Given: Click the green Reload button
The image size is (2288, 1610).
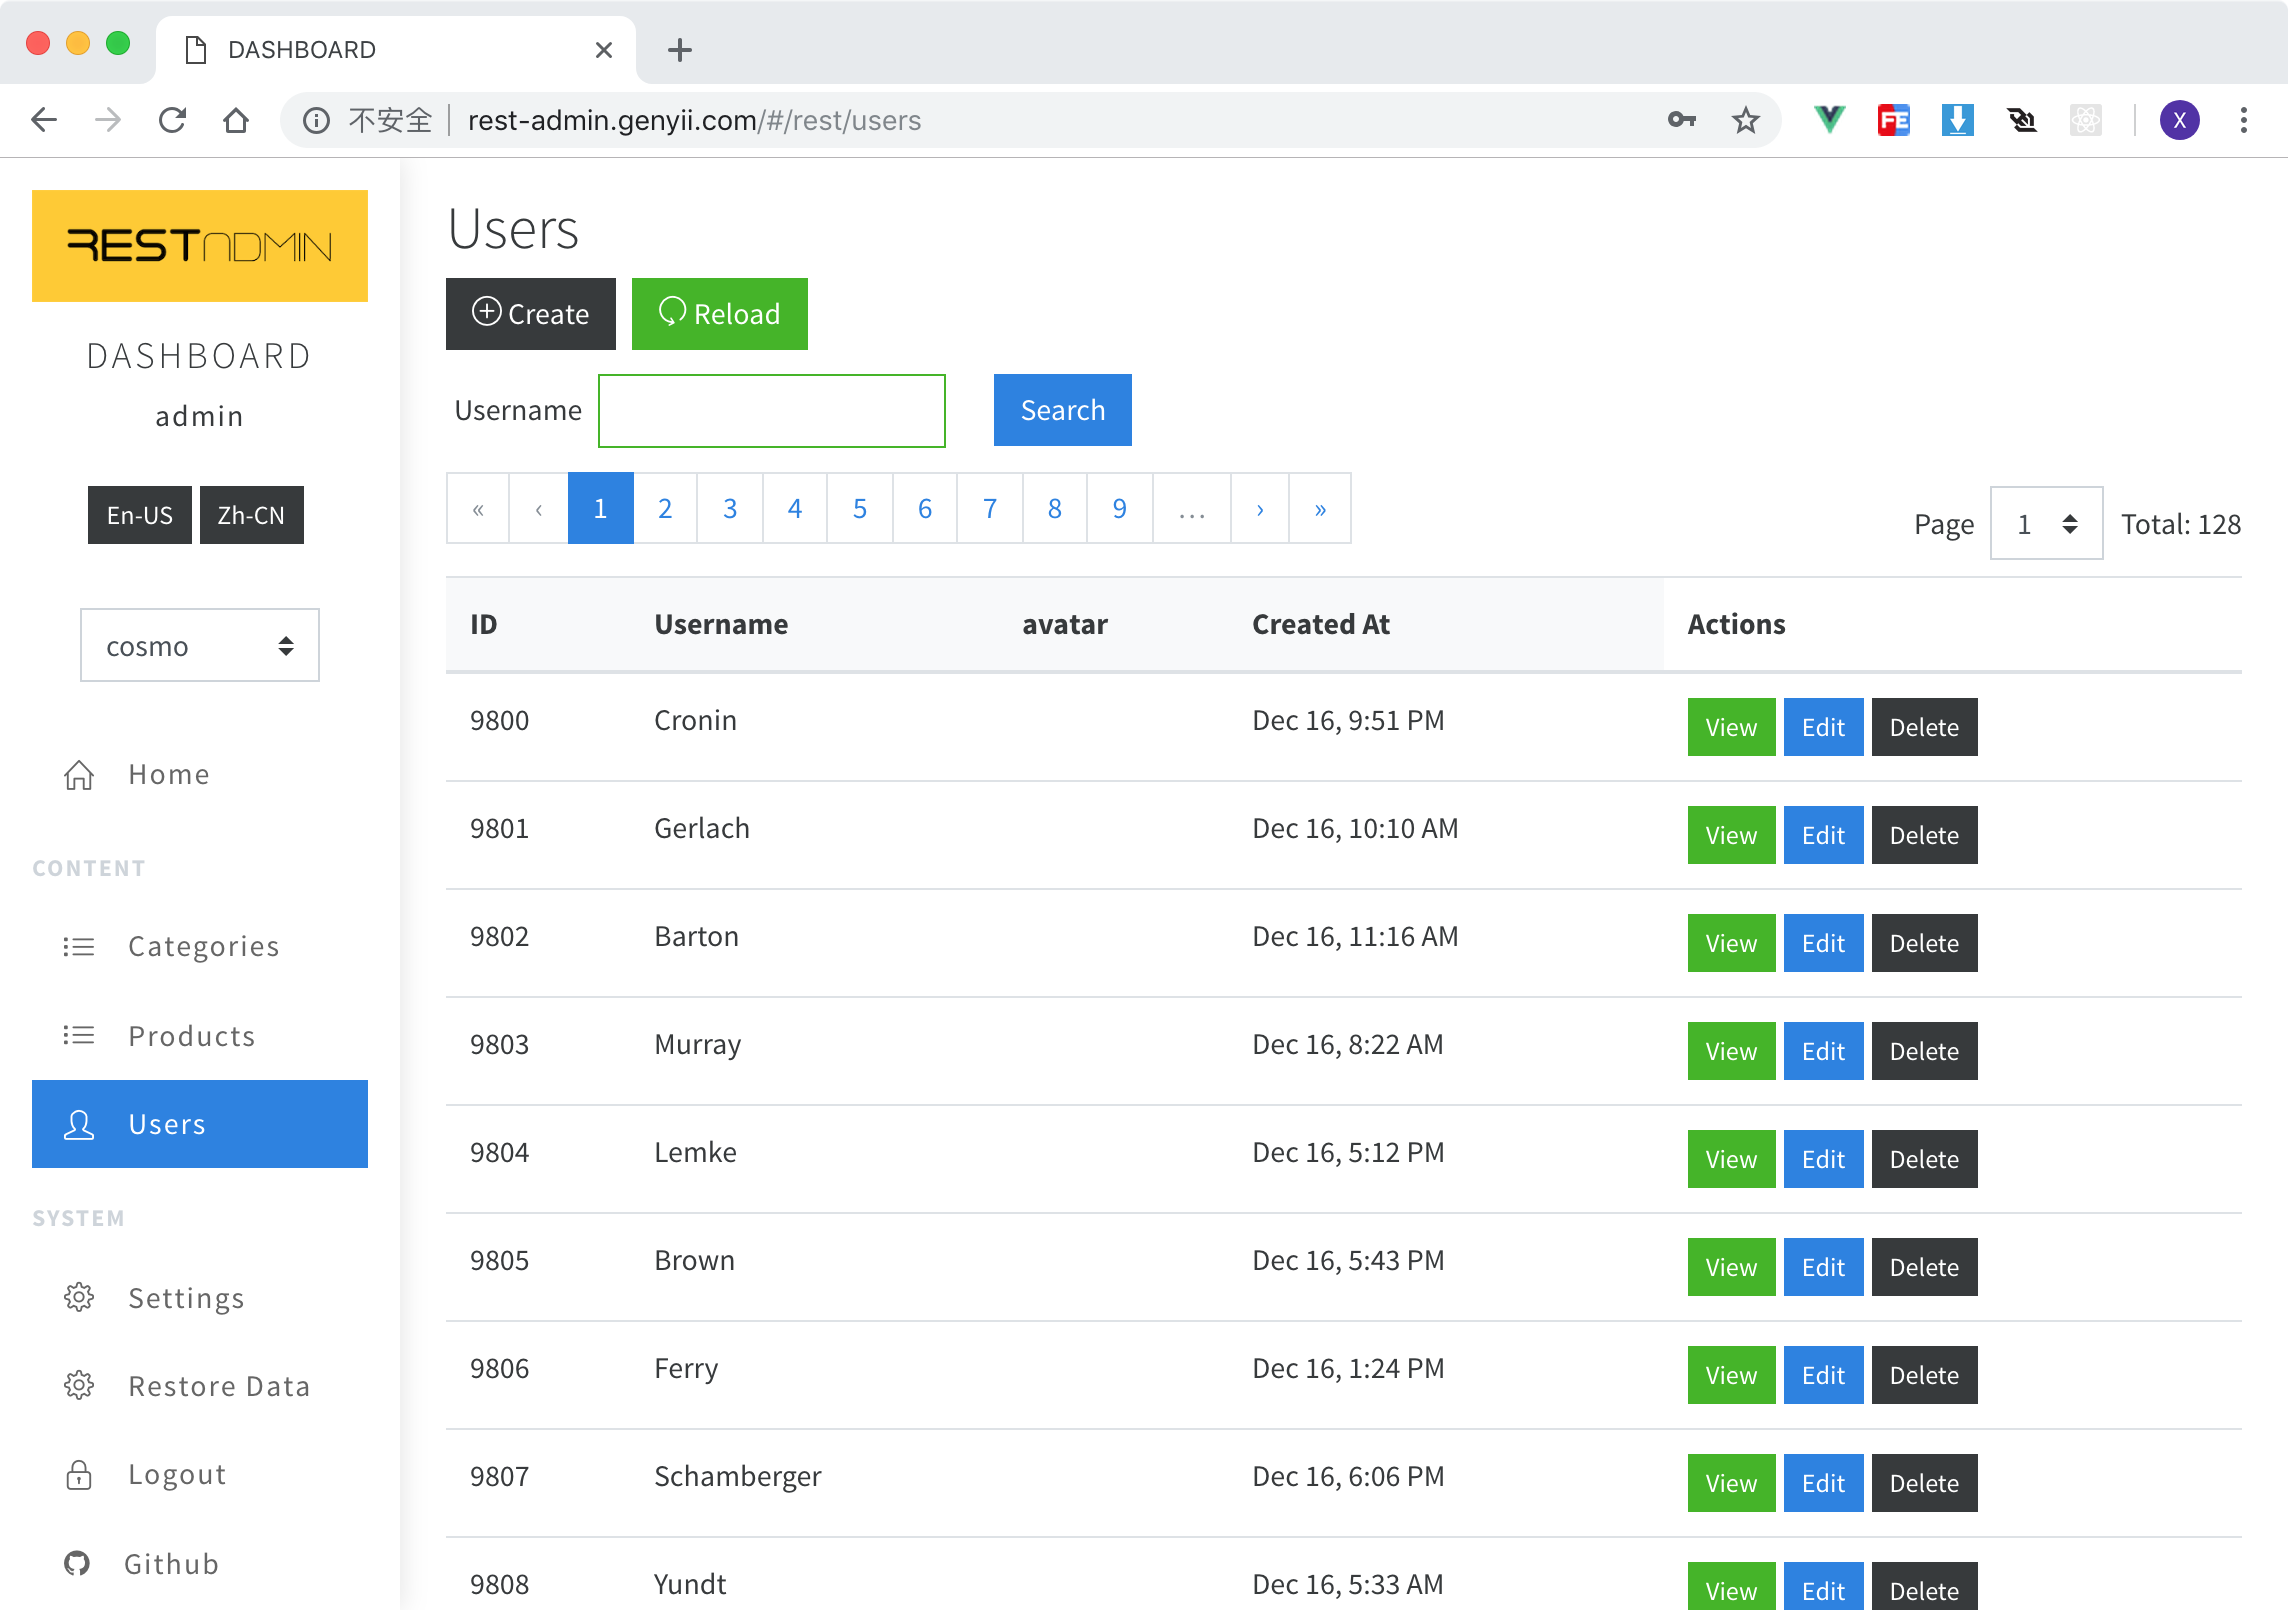Looking at the screenshot, I should tap(720, 314).
